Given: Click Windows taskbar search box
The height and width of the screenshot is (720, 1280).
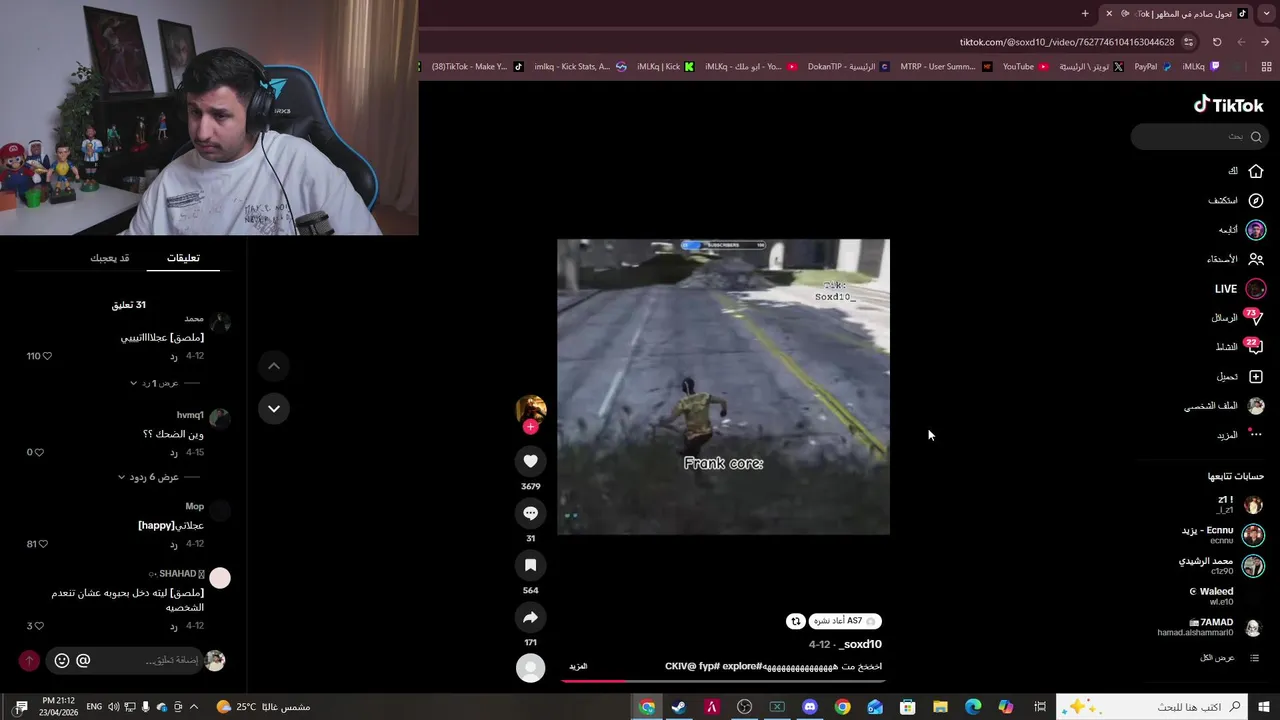Looking at the screenshot, I should [x=1151, y=707].
